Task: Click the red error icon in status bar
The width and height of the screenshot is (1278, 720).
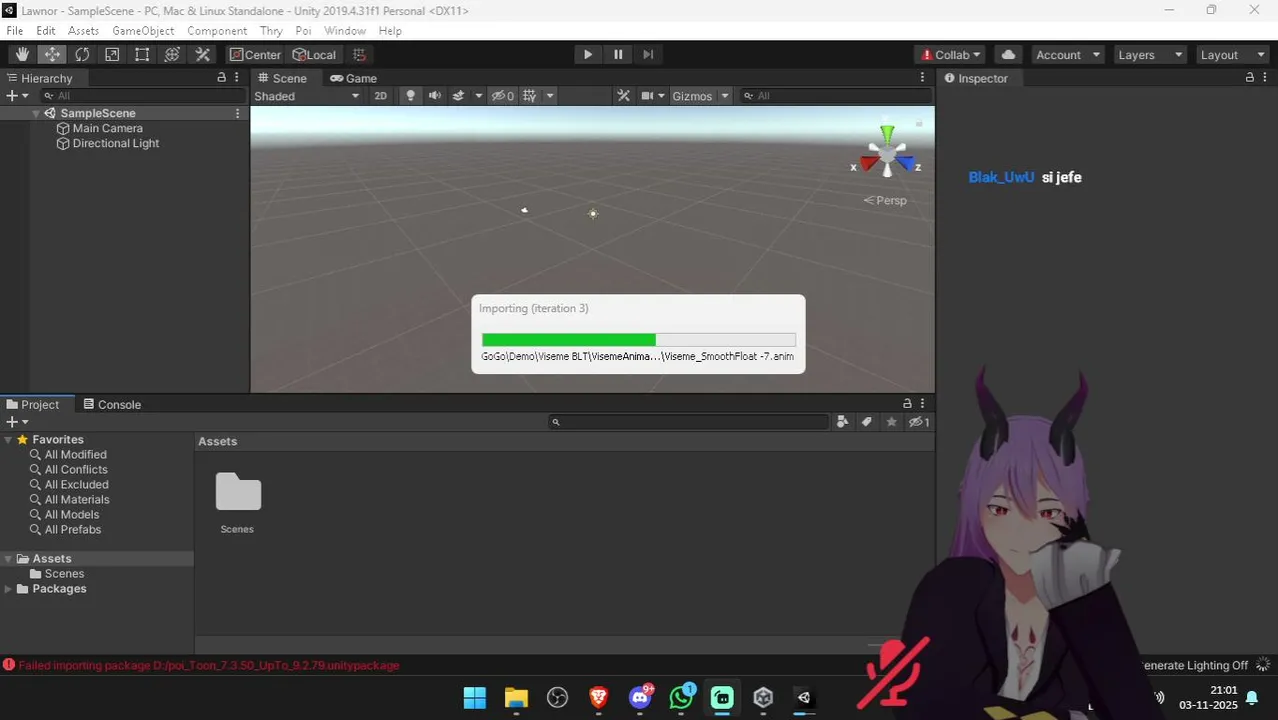Action: coord(9,665)
